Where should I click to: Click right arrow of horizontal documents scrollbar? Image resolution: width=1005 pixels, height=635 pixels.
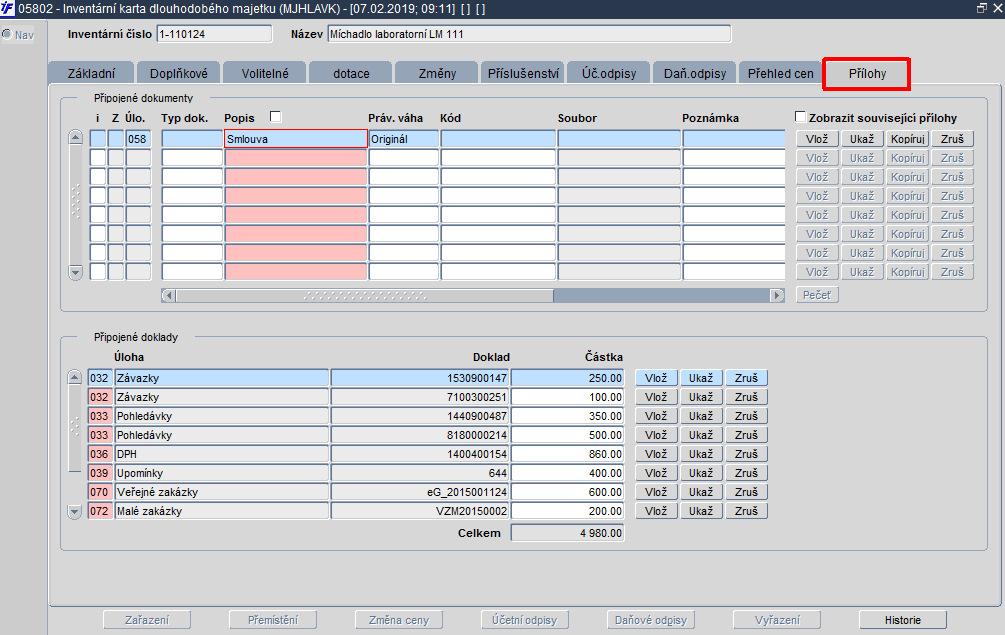click(777, 295)
